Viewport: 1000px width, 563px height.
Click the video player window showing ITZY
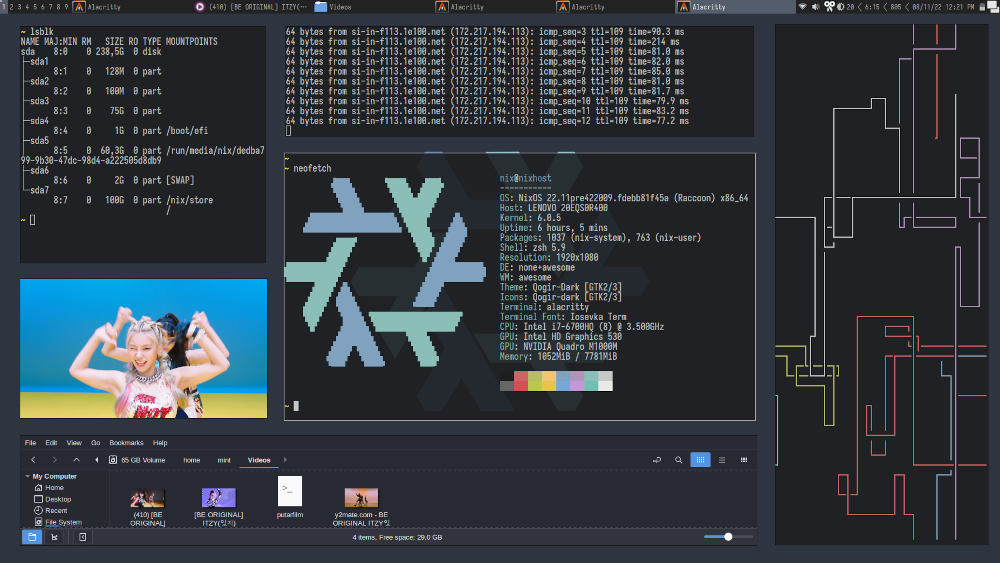143,348
